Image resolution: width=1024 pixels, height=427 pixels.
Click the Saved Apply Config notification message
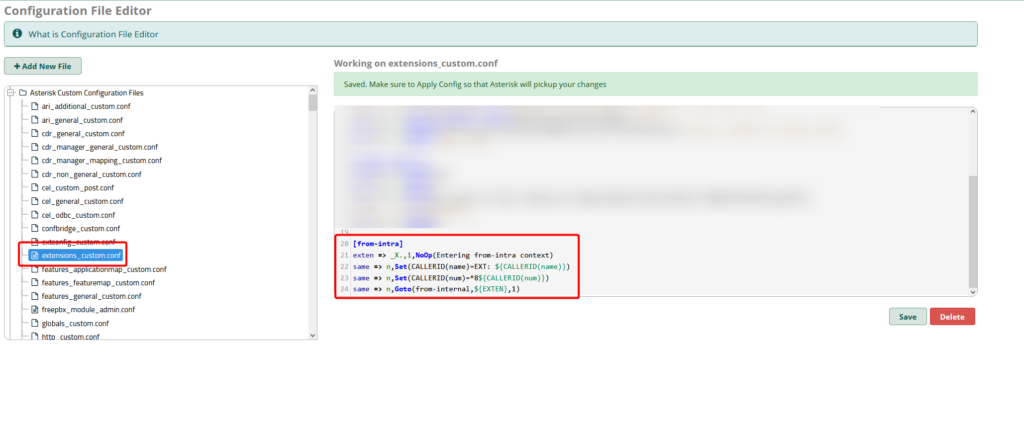click(x=656, y=84)
